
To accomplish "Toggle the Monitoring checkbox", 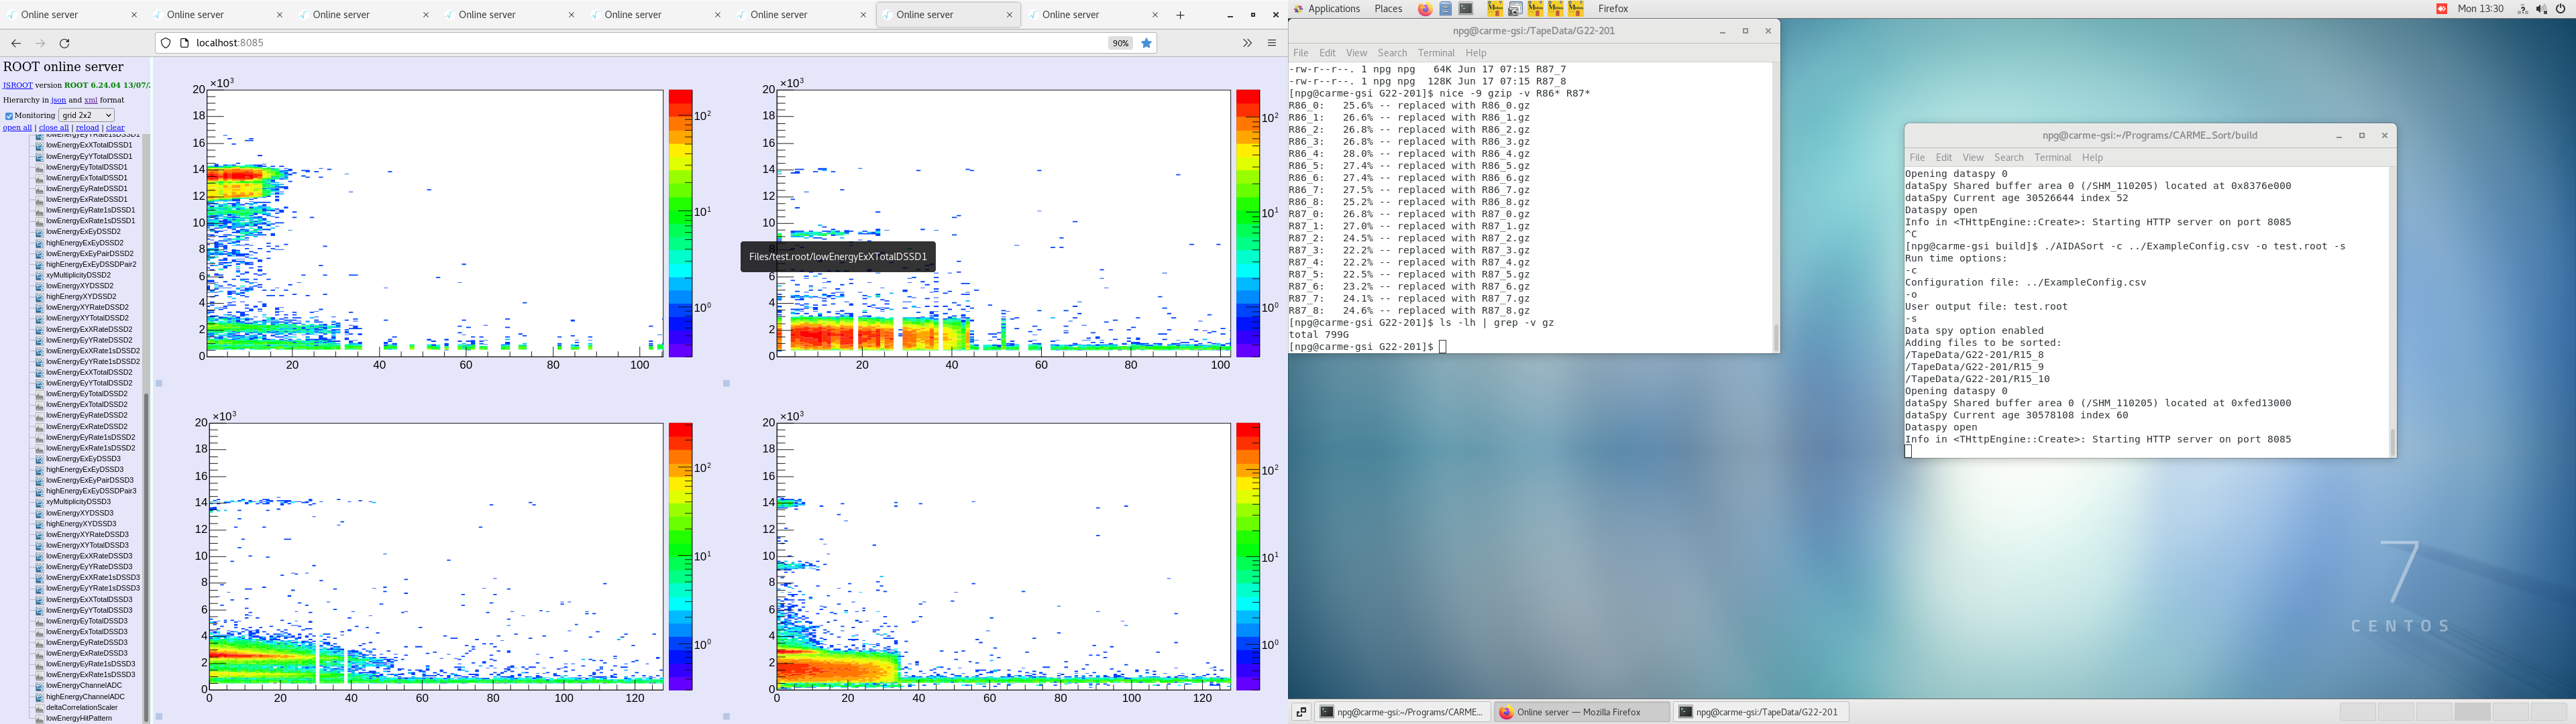I will 9,116.
